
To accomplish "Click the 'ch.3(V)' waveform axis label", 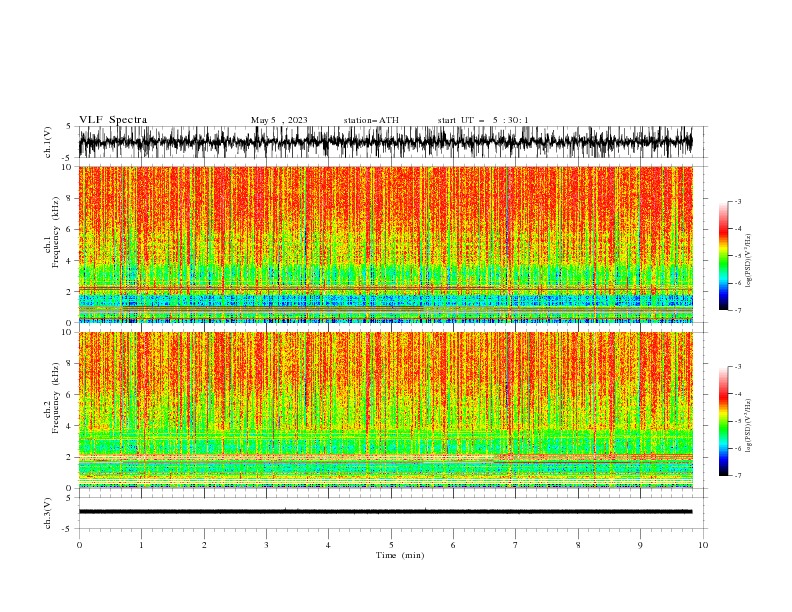I will pyautogui.click(x=48, y=513).
